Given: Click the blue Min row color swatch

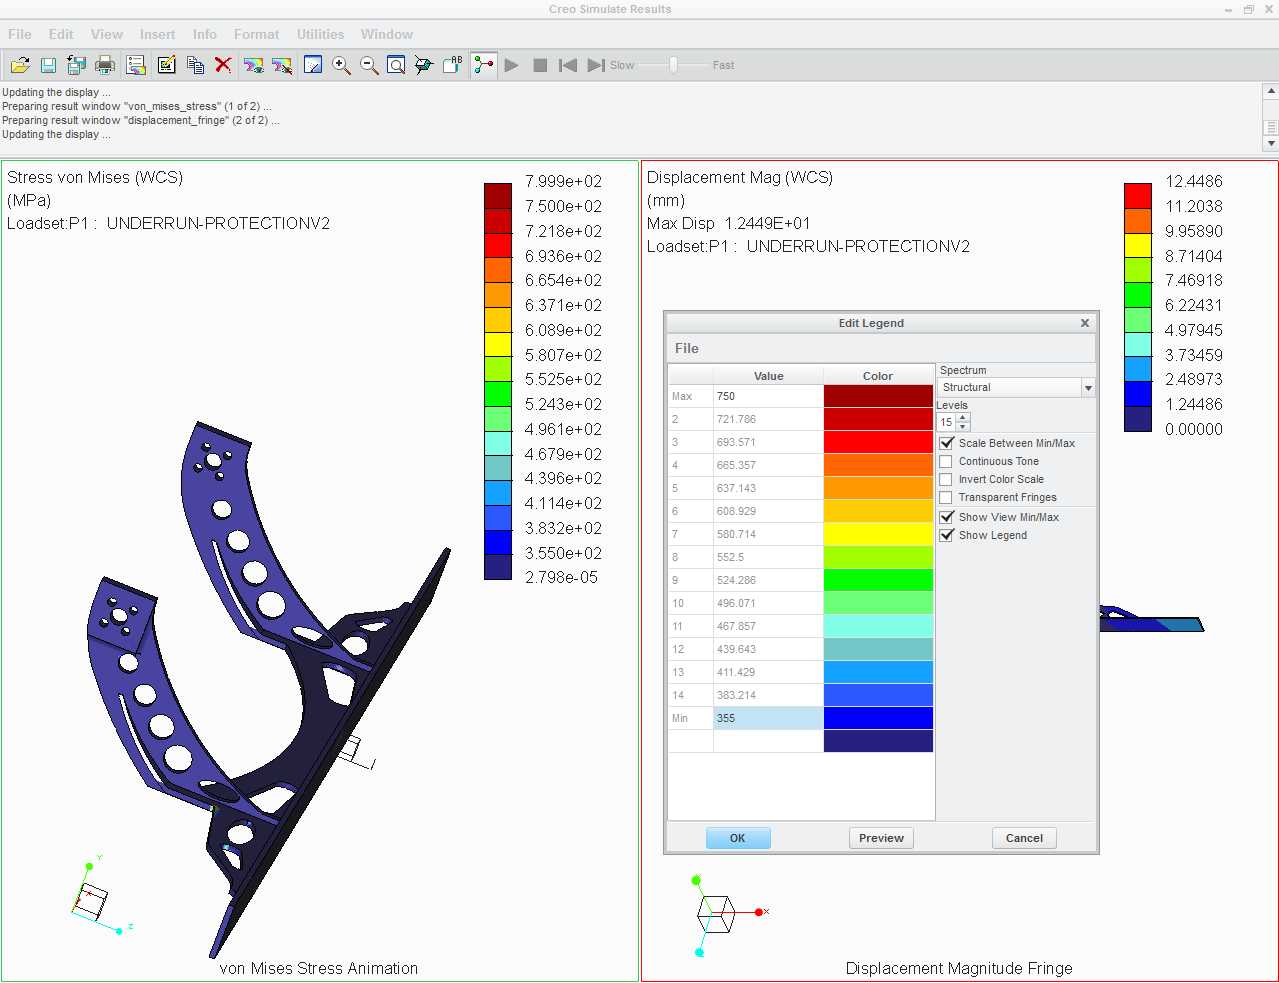Looking at the screenshot, I should (x=878, y=718).
